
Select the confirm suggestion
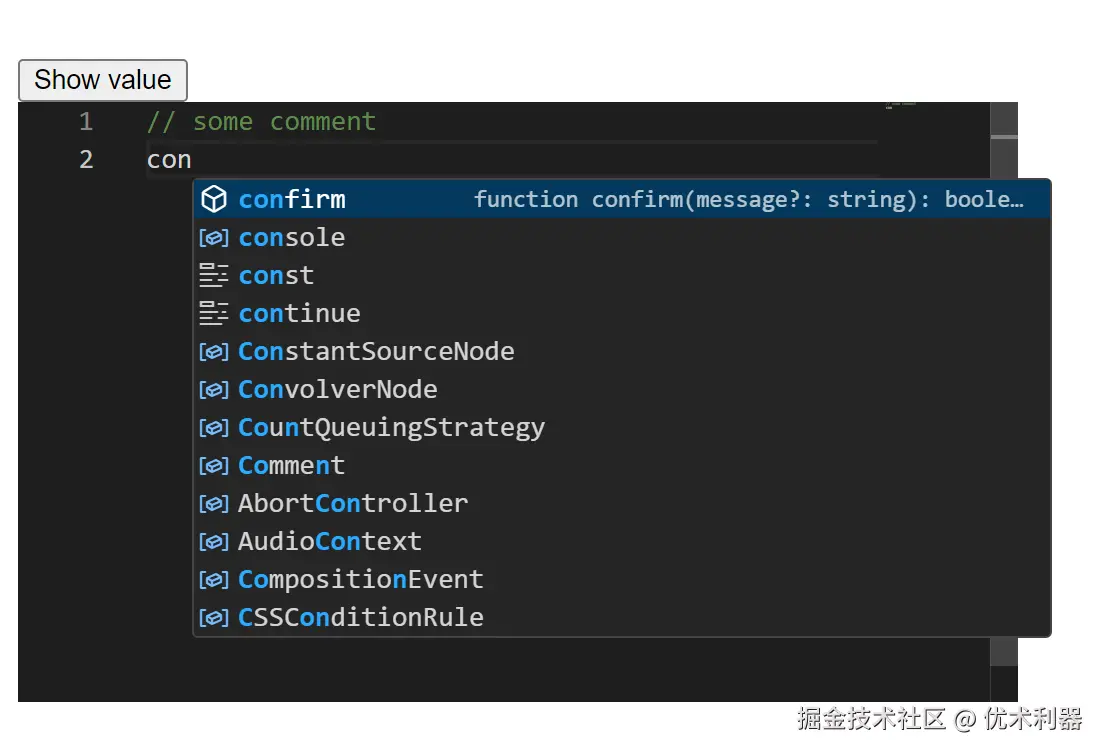coord(292,200)
